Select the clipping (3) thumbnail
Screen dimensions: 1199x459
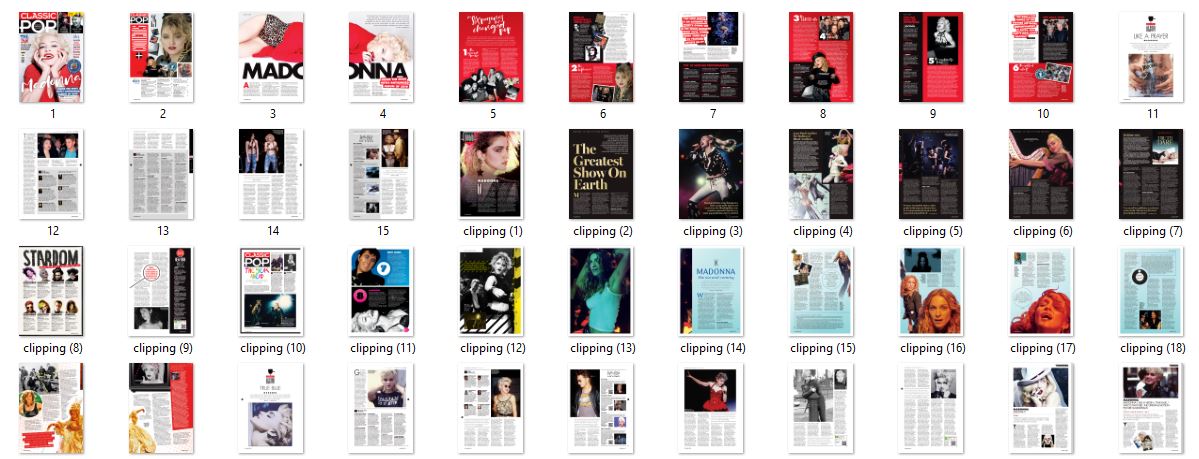coord(712,174)
